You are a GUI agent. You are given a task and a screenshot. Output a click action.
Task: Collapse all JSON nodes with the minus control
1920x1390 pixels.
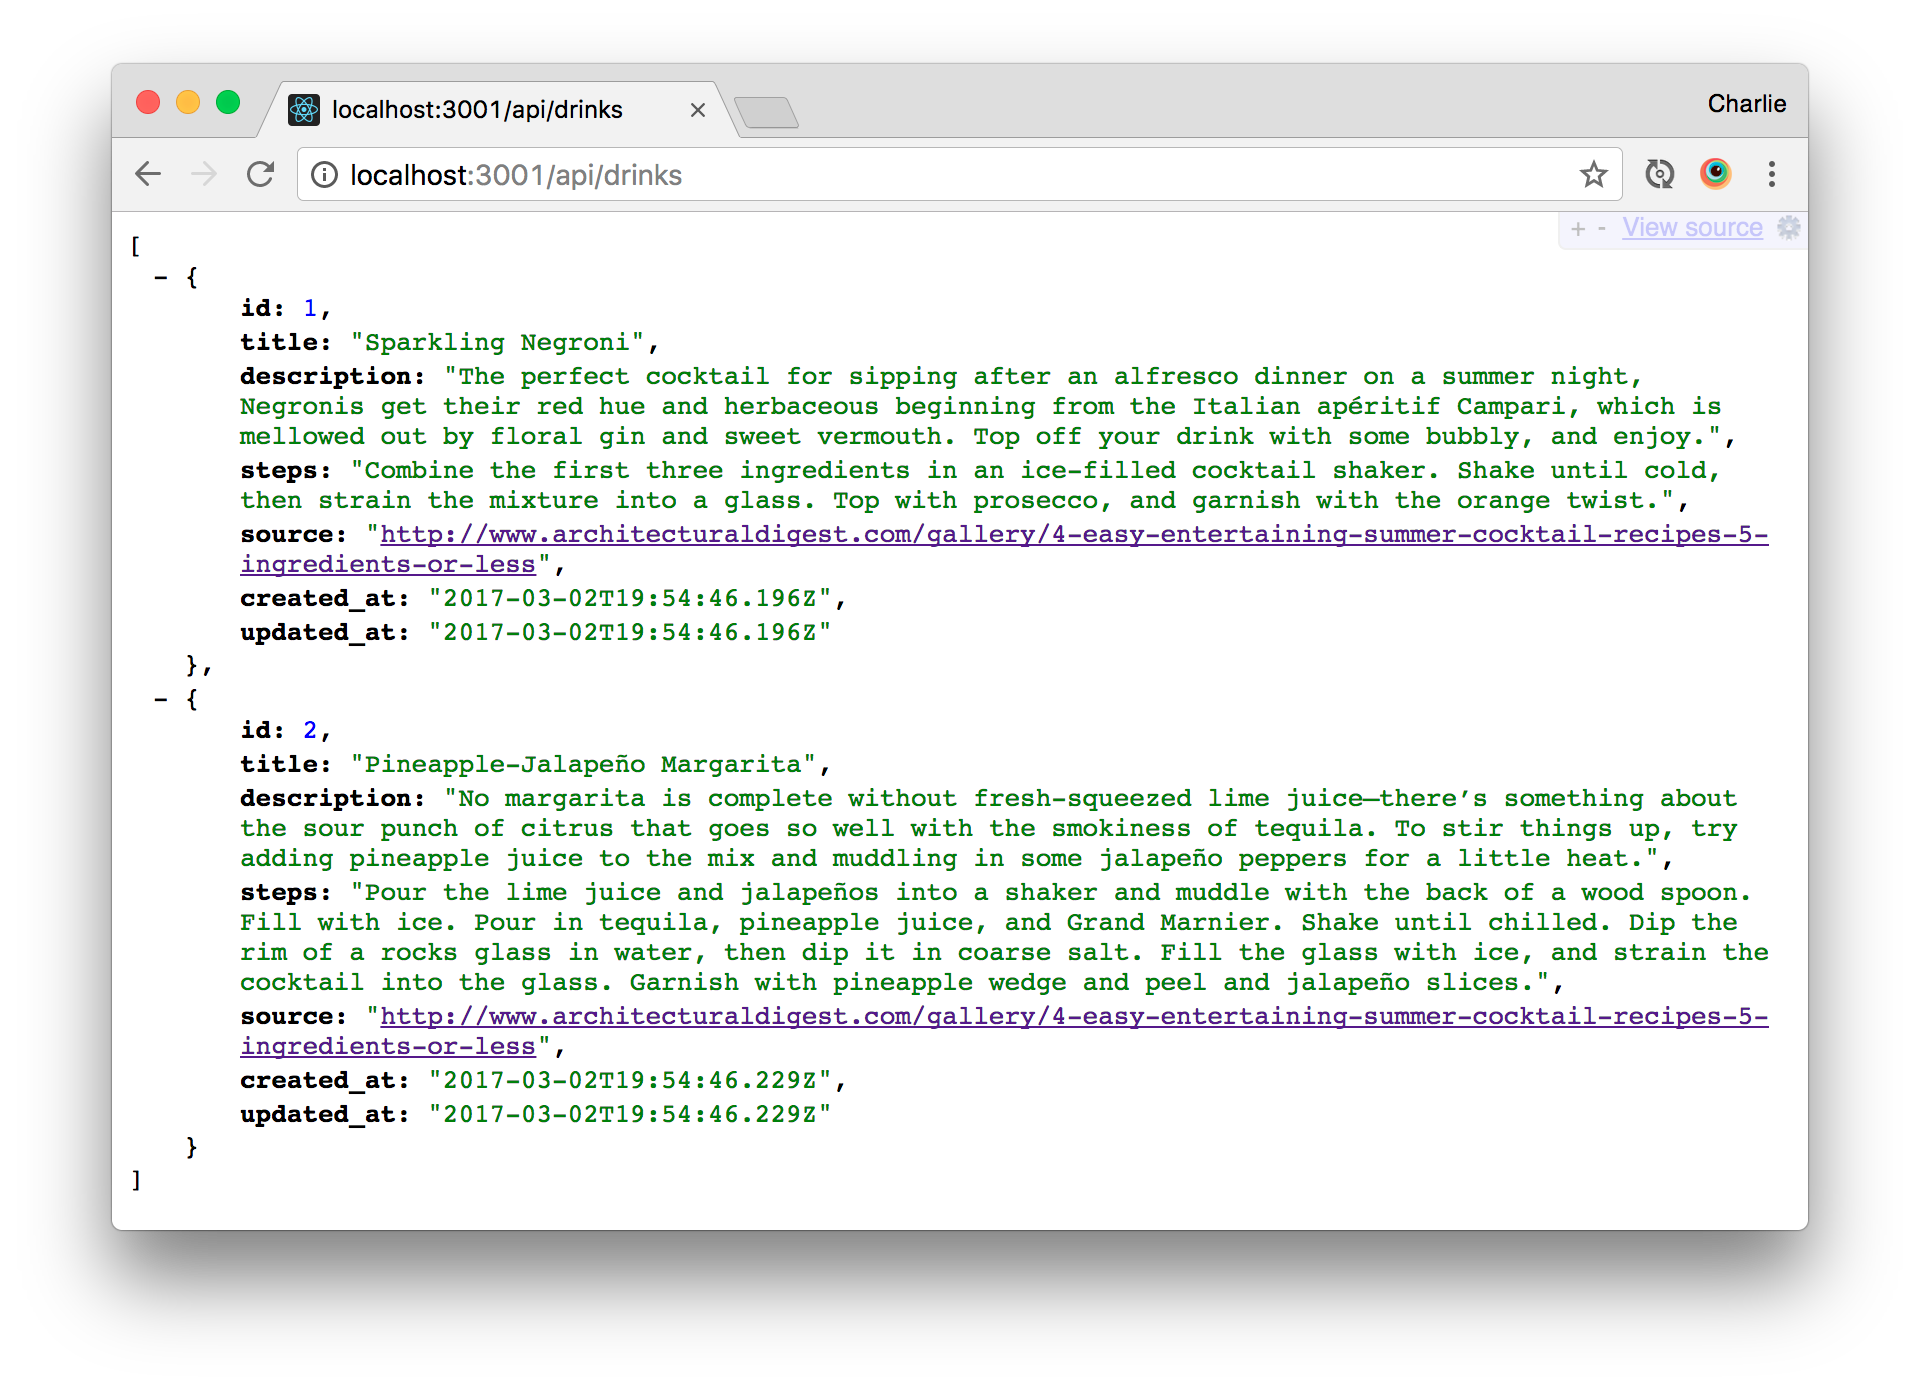pos(1602,228)
